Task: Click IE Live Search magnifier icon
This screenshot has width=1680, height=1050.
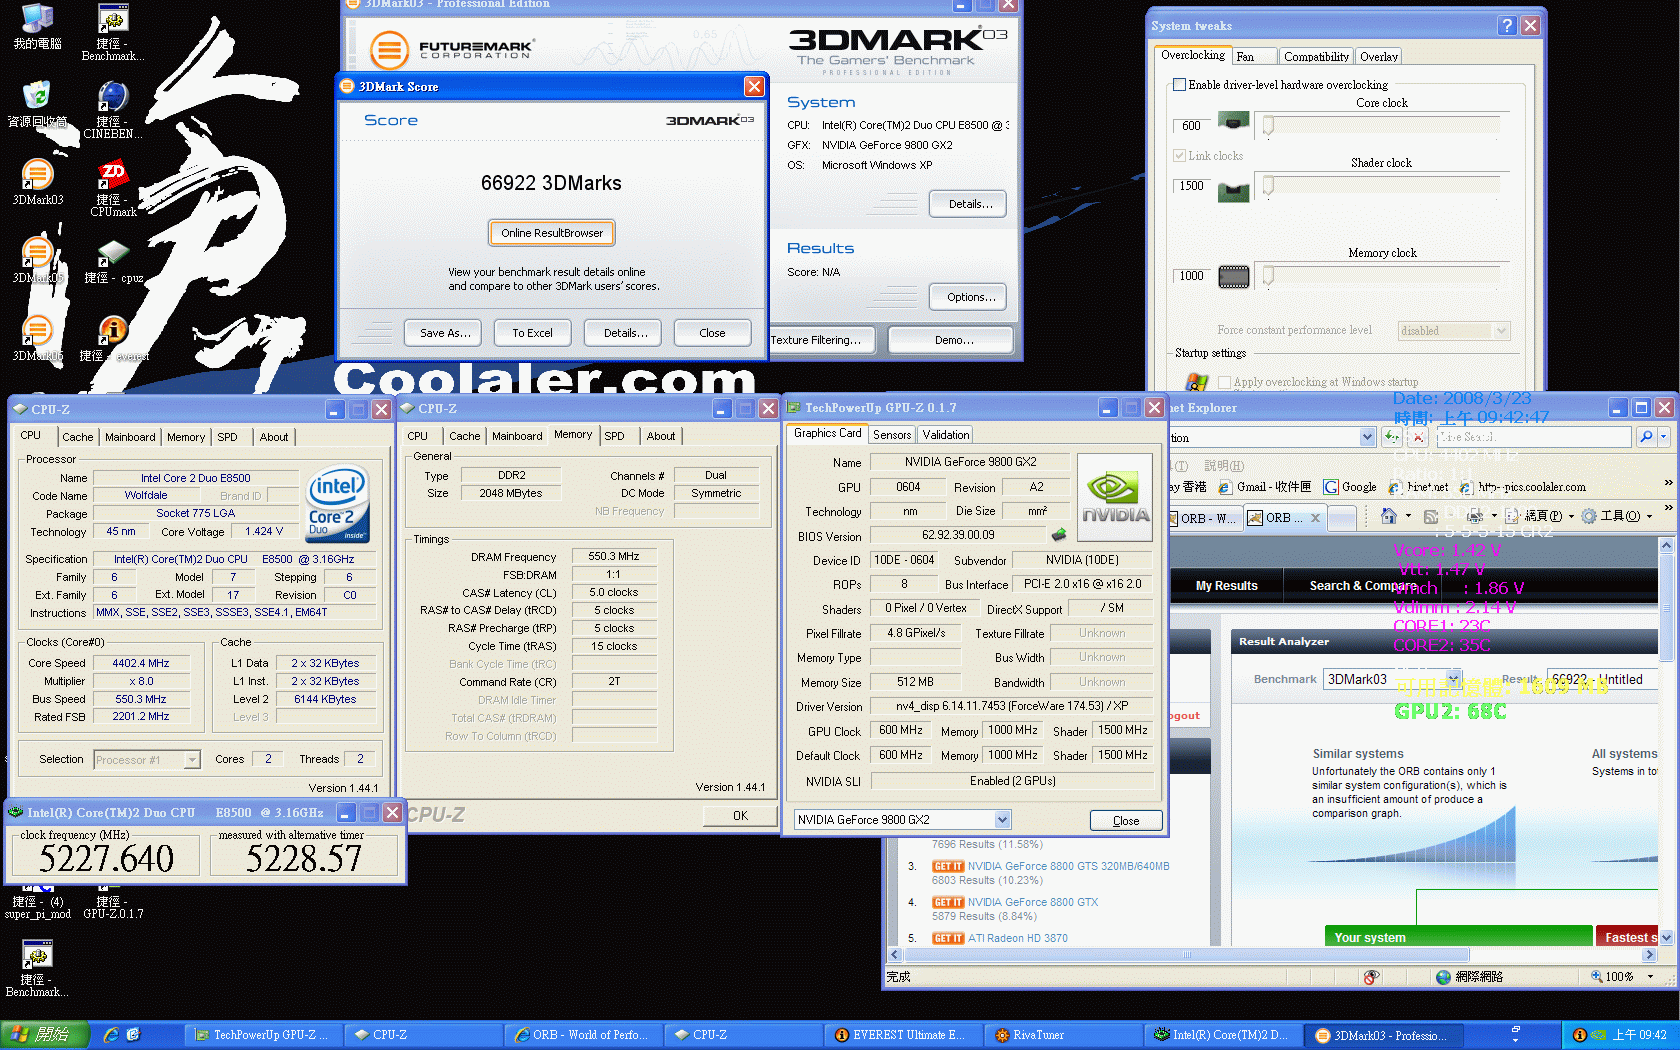Action: coord(1646,437)
